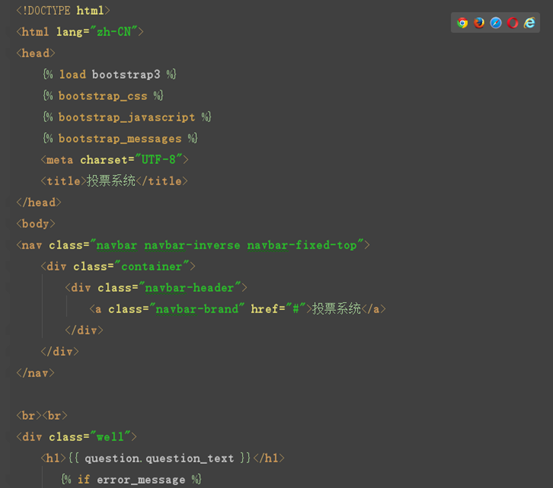Click the "UTF-8" charset value

pyautogui.click(x=159, y=160)
